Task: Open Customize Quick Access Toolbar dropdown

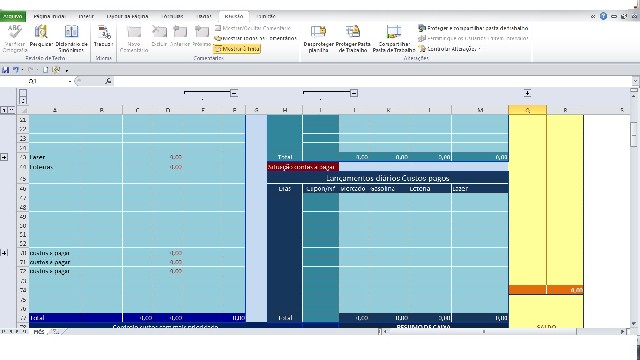Action: click(67, 70)
